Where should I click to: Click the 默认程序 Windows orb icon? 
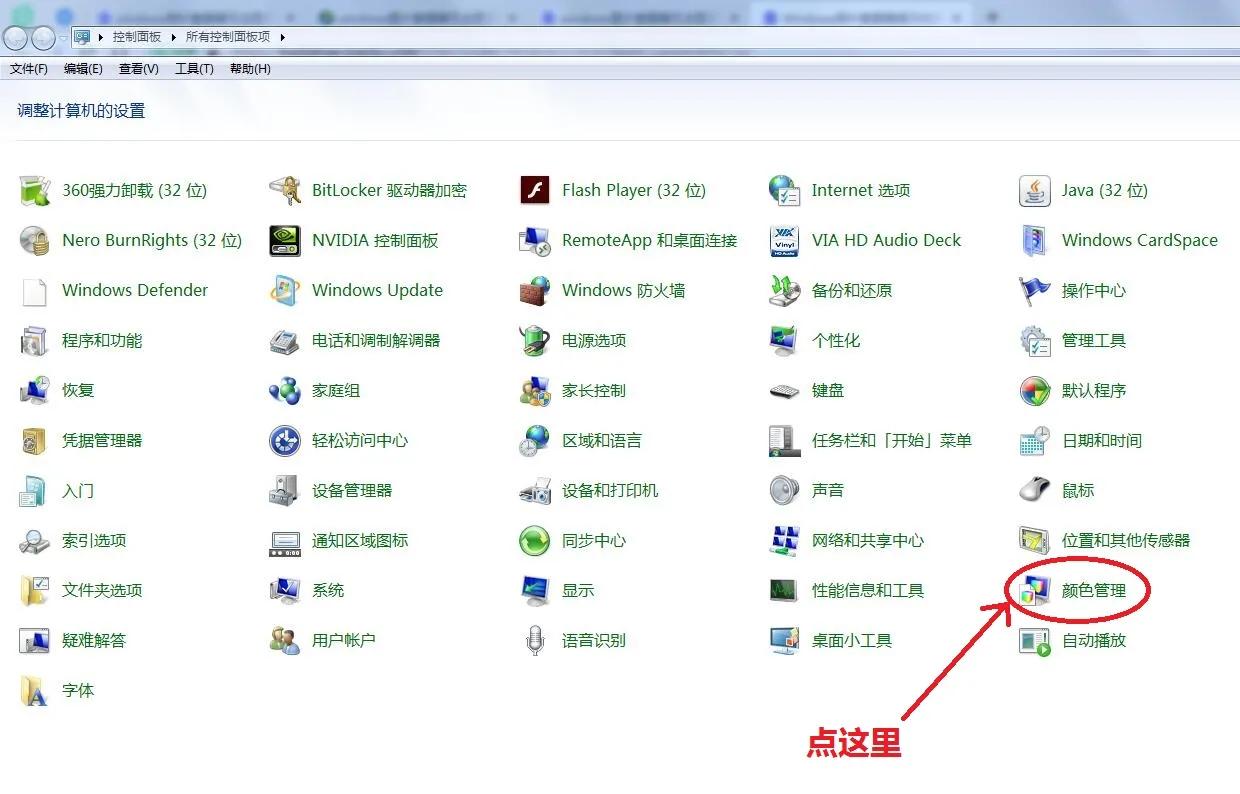[x=1035, y=390]
